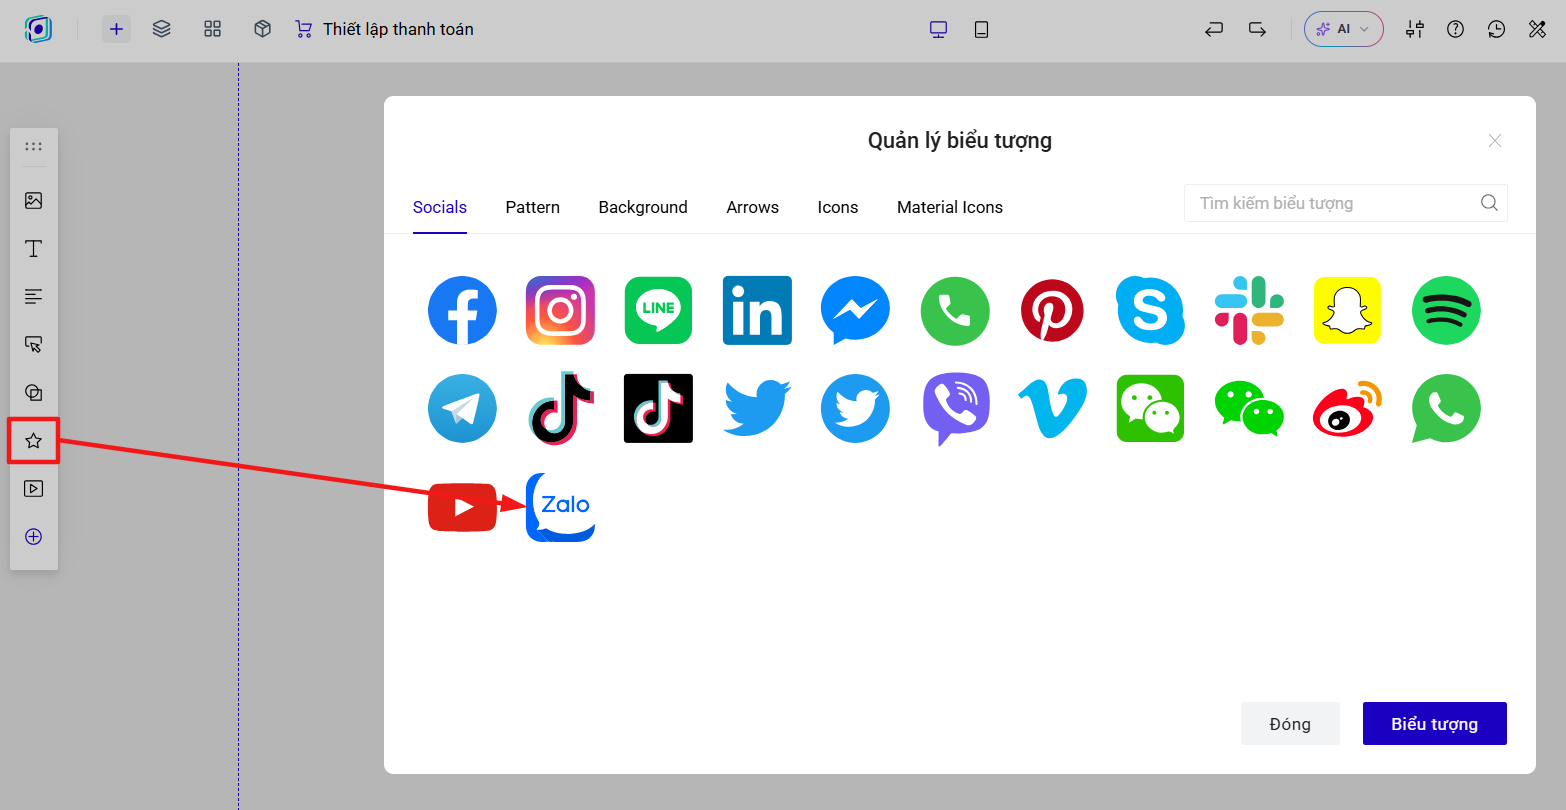Open the image element tool in sidebar

point(34,201)
